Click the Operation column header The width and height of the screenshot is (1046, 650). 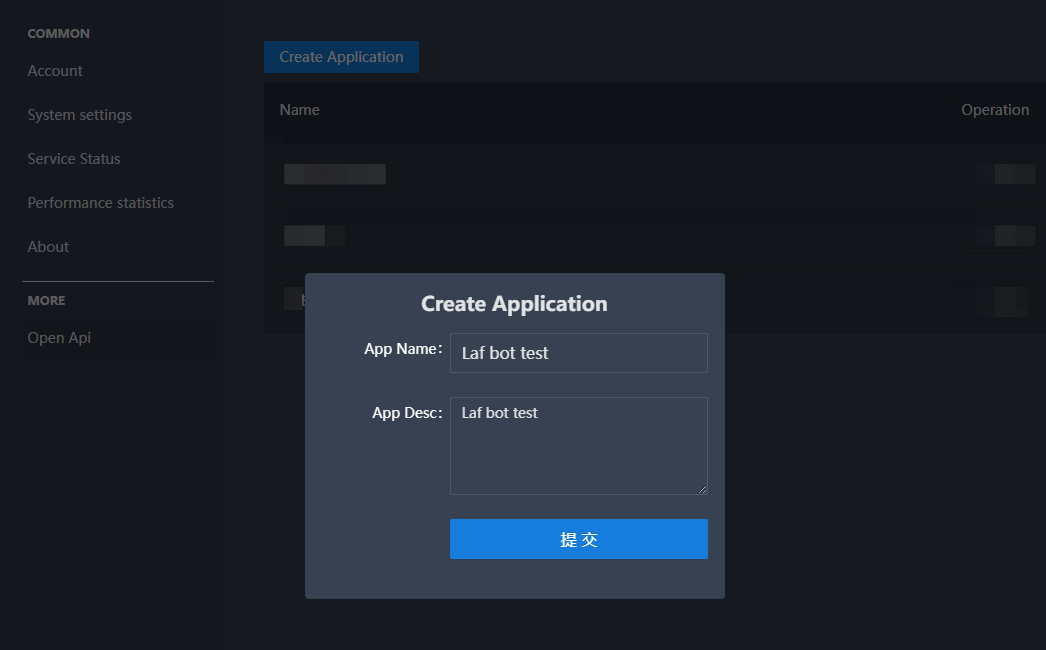(x=995, y=110)
